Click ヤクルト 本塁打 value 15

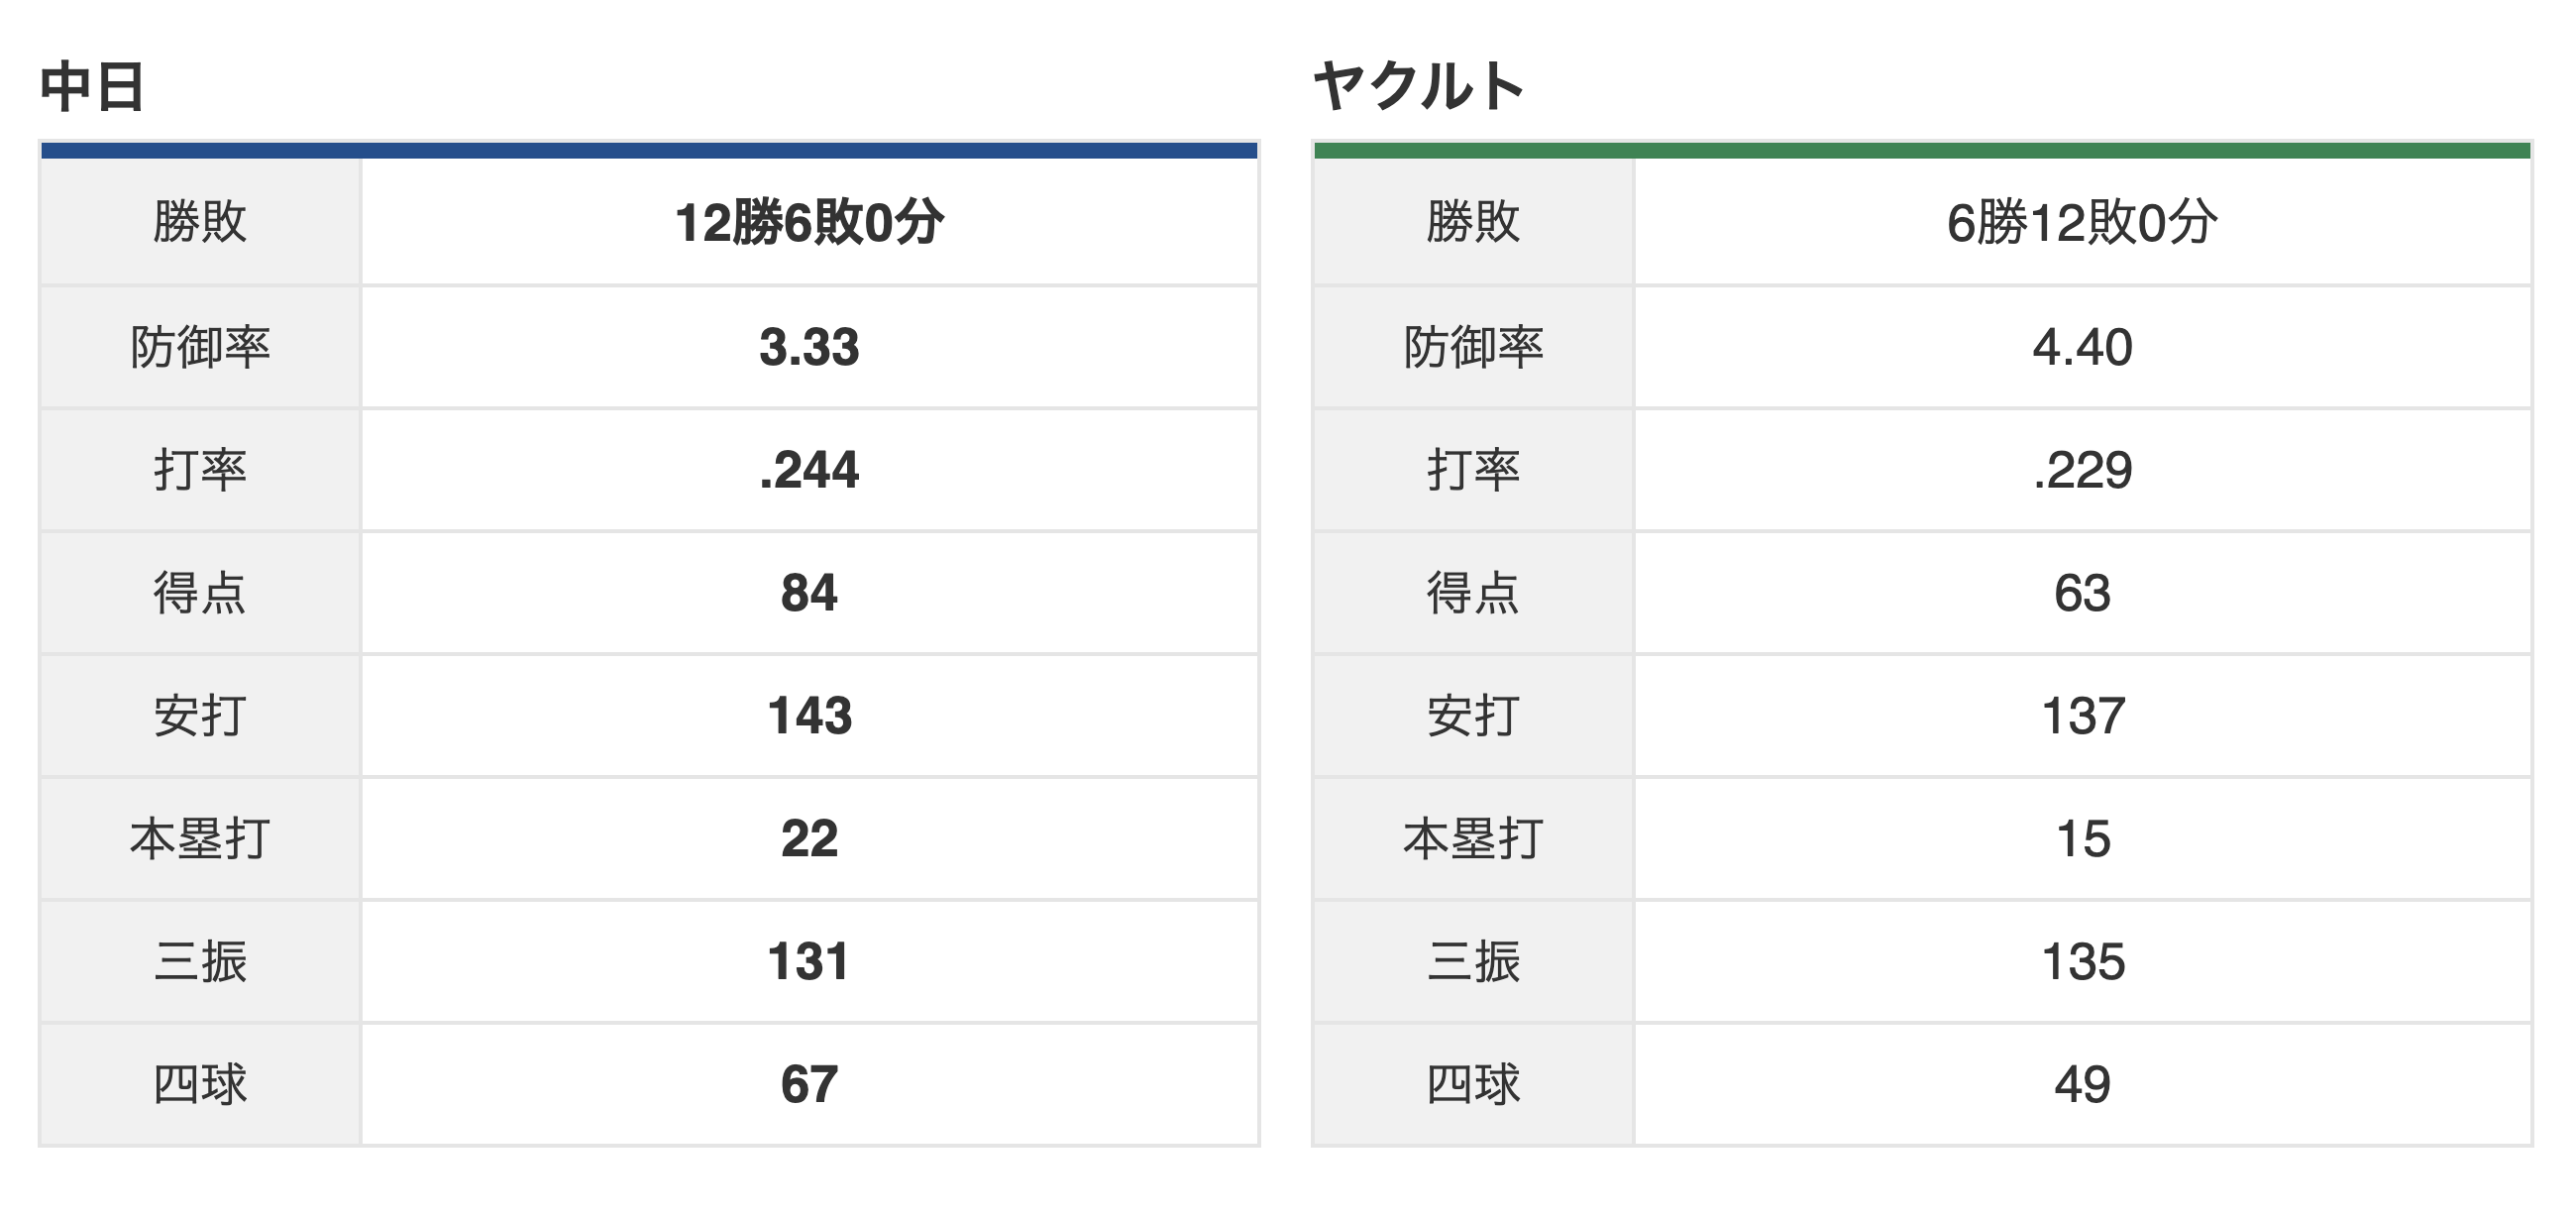tap(2082, 839)
